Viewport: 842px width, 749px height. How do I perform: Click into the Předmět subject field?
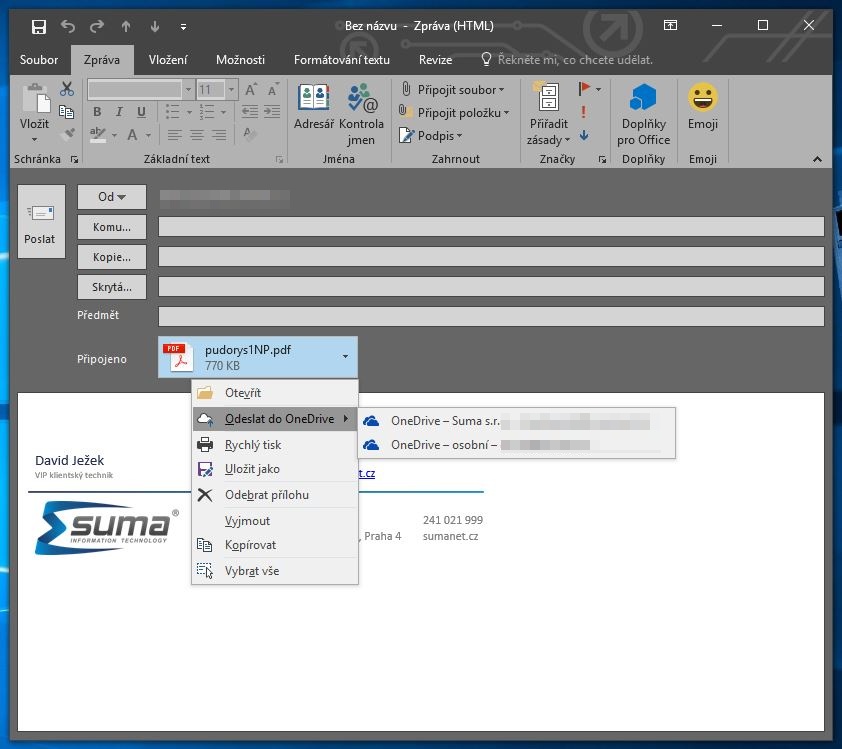click(490, 316)
